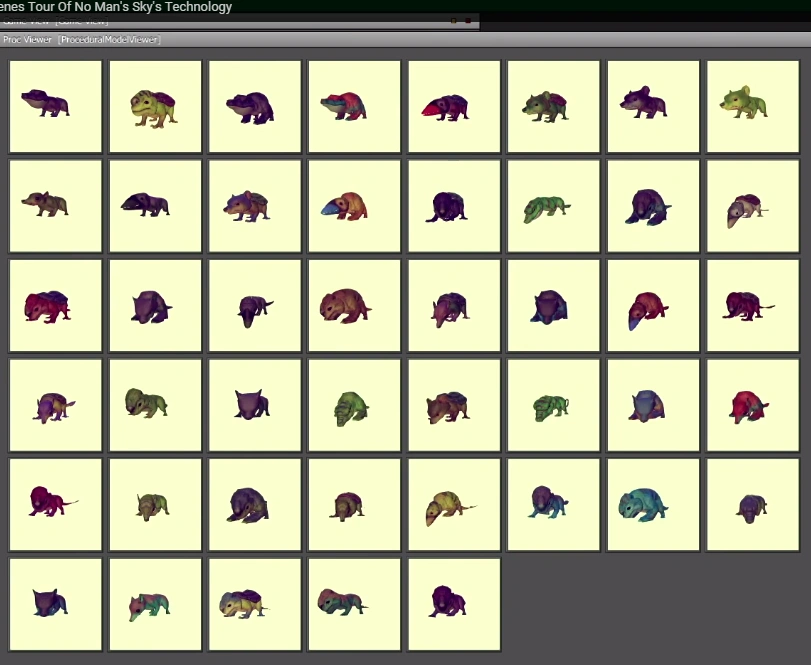
Task: Select the large brown bear-like creature
Action: (354, 306)
